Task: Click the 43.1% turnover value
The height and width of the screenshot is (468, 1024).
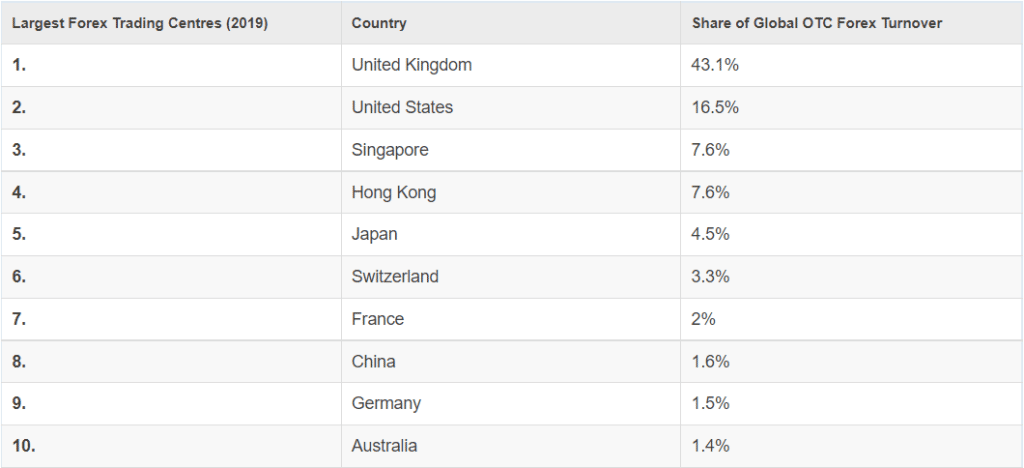Action: (x=715, y=65)
